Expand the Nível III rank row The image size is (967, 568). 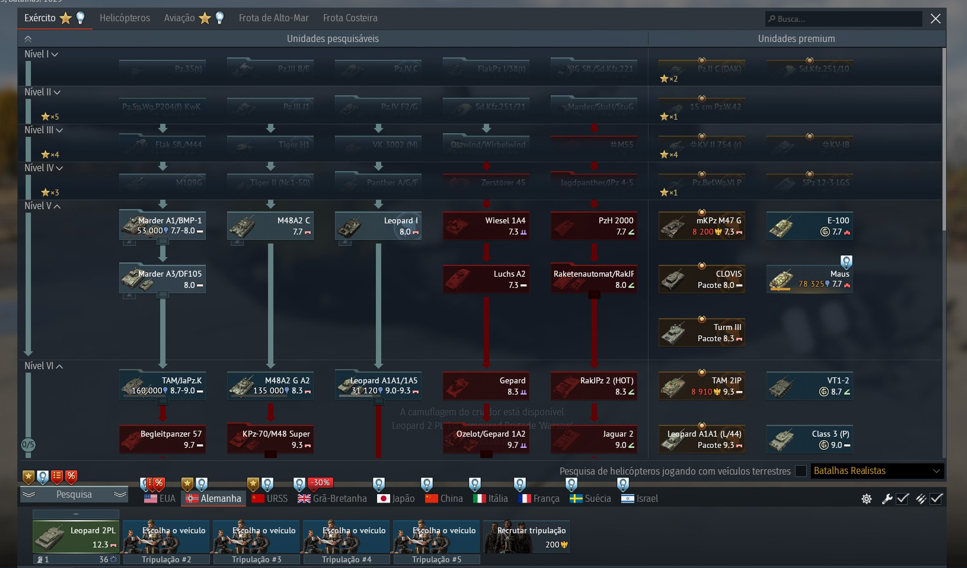tap(43, 130)
